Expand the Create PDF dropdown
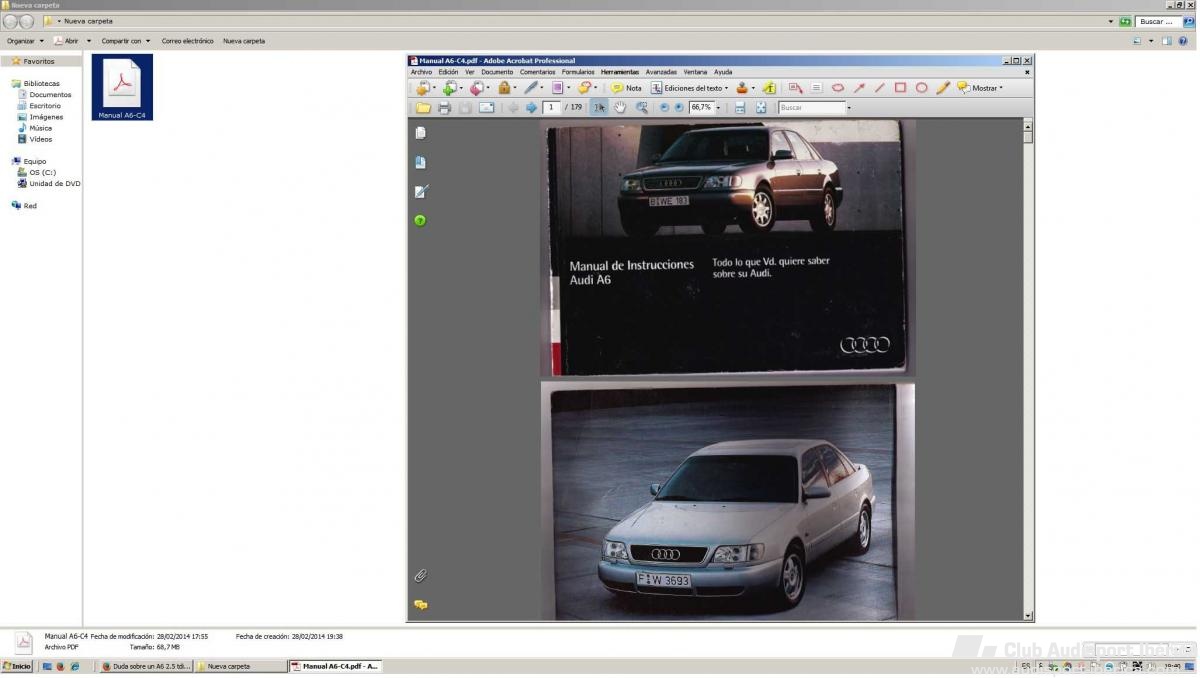This screenshot has width=1200, height=678. (434, 88)
